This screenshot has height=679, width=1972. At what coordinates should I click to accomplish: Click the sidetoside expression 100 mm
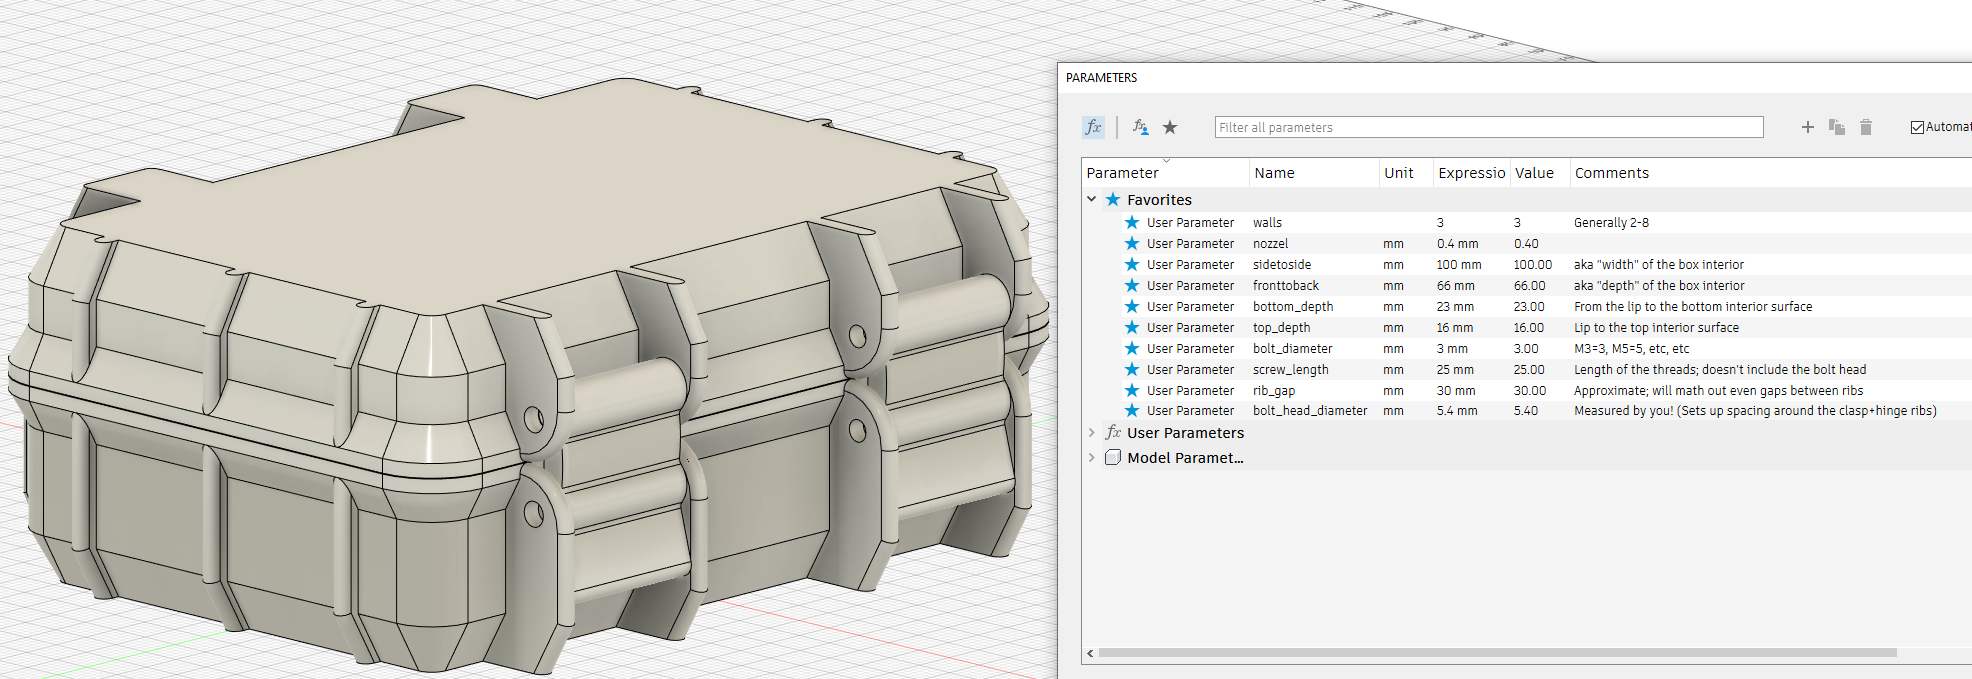pos(1459,265)
